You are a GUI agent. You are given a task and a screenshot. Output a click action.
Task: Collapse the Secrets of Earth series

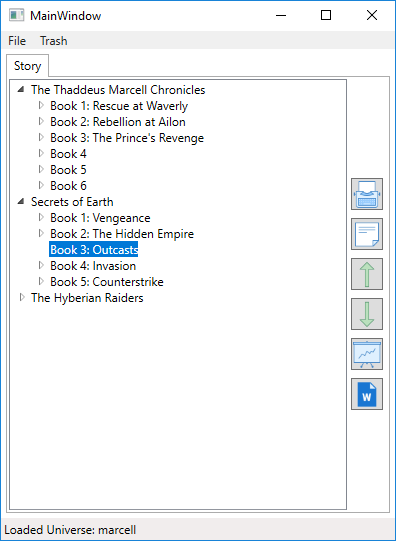pos(21,201)
